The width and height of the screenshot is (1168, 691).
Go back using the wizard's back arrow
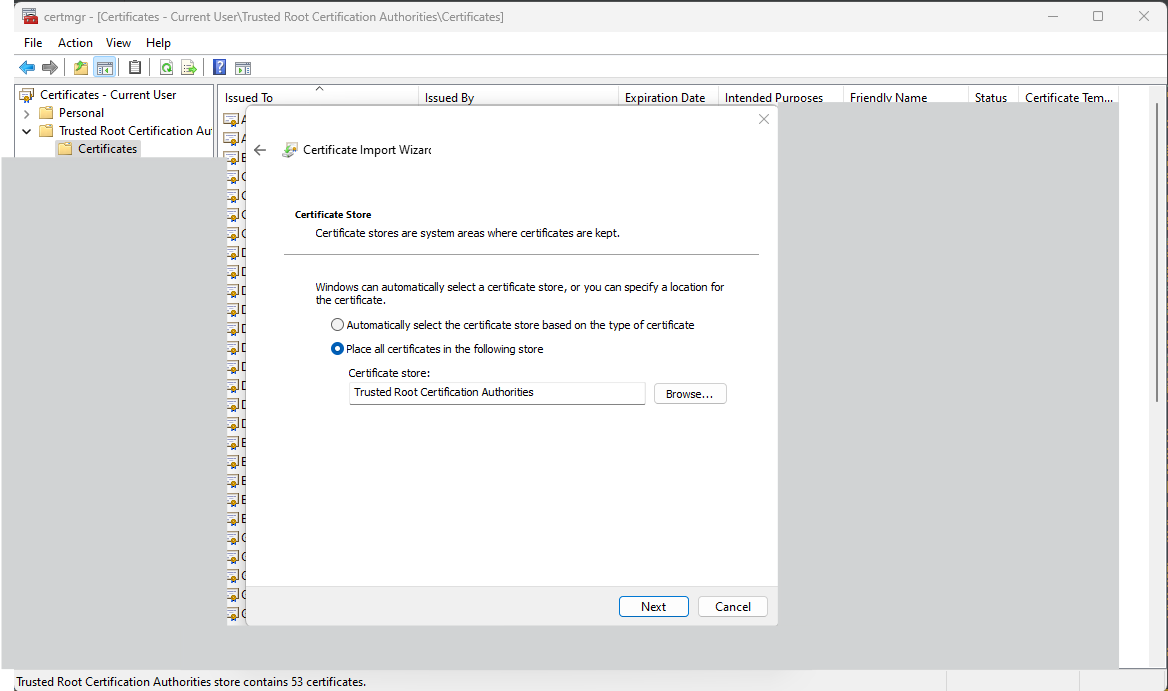tap(260, 150)
